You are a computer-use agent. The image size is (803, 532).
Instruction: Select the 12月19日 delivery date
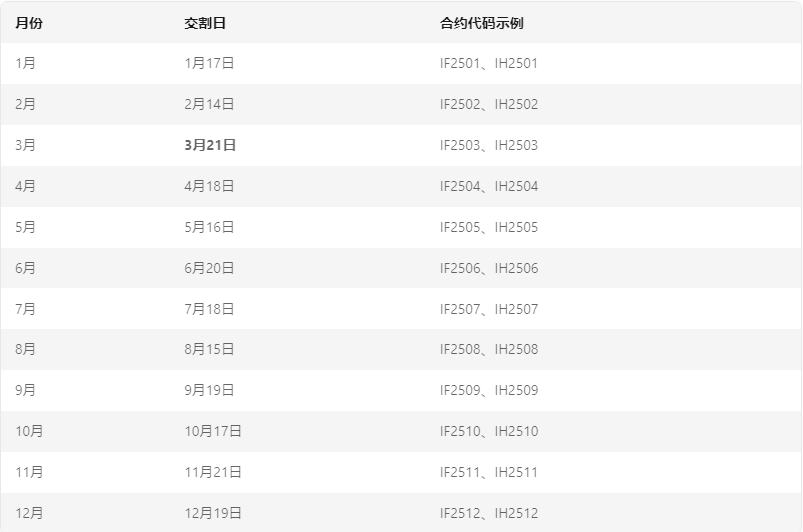(x=213, y=513)
